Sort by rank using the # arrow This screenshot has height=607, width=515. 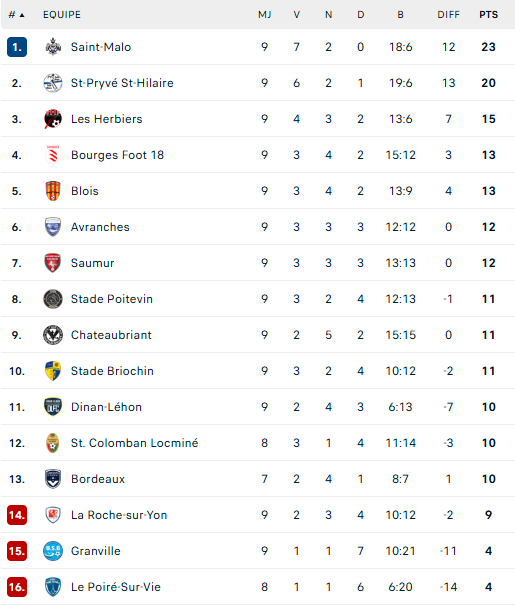pos(16,15)
